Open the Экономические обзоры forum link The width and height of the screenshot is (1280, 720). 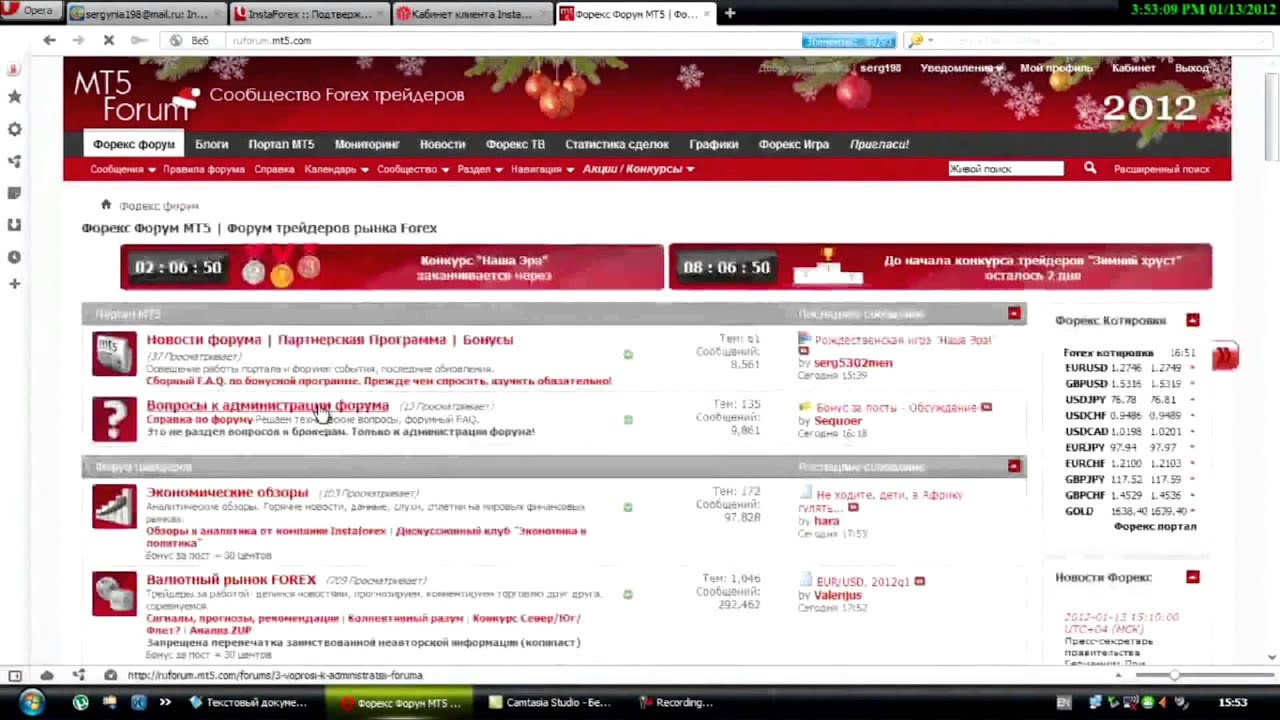tap(227, 492)
